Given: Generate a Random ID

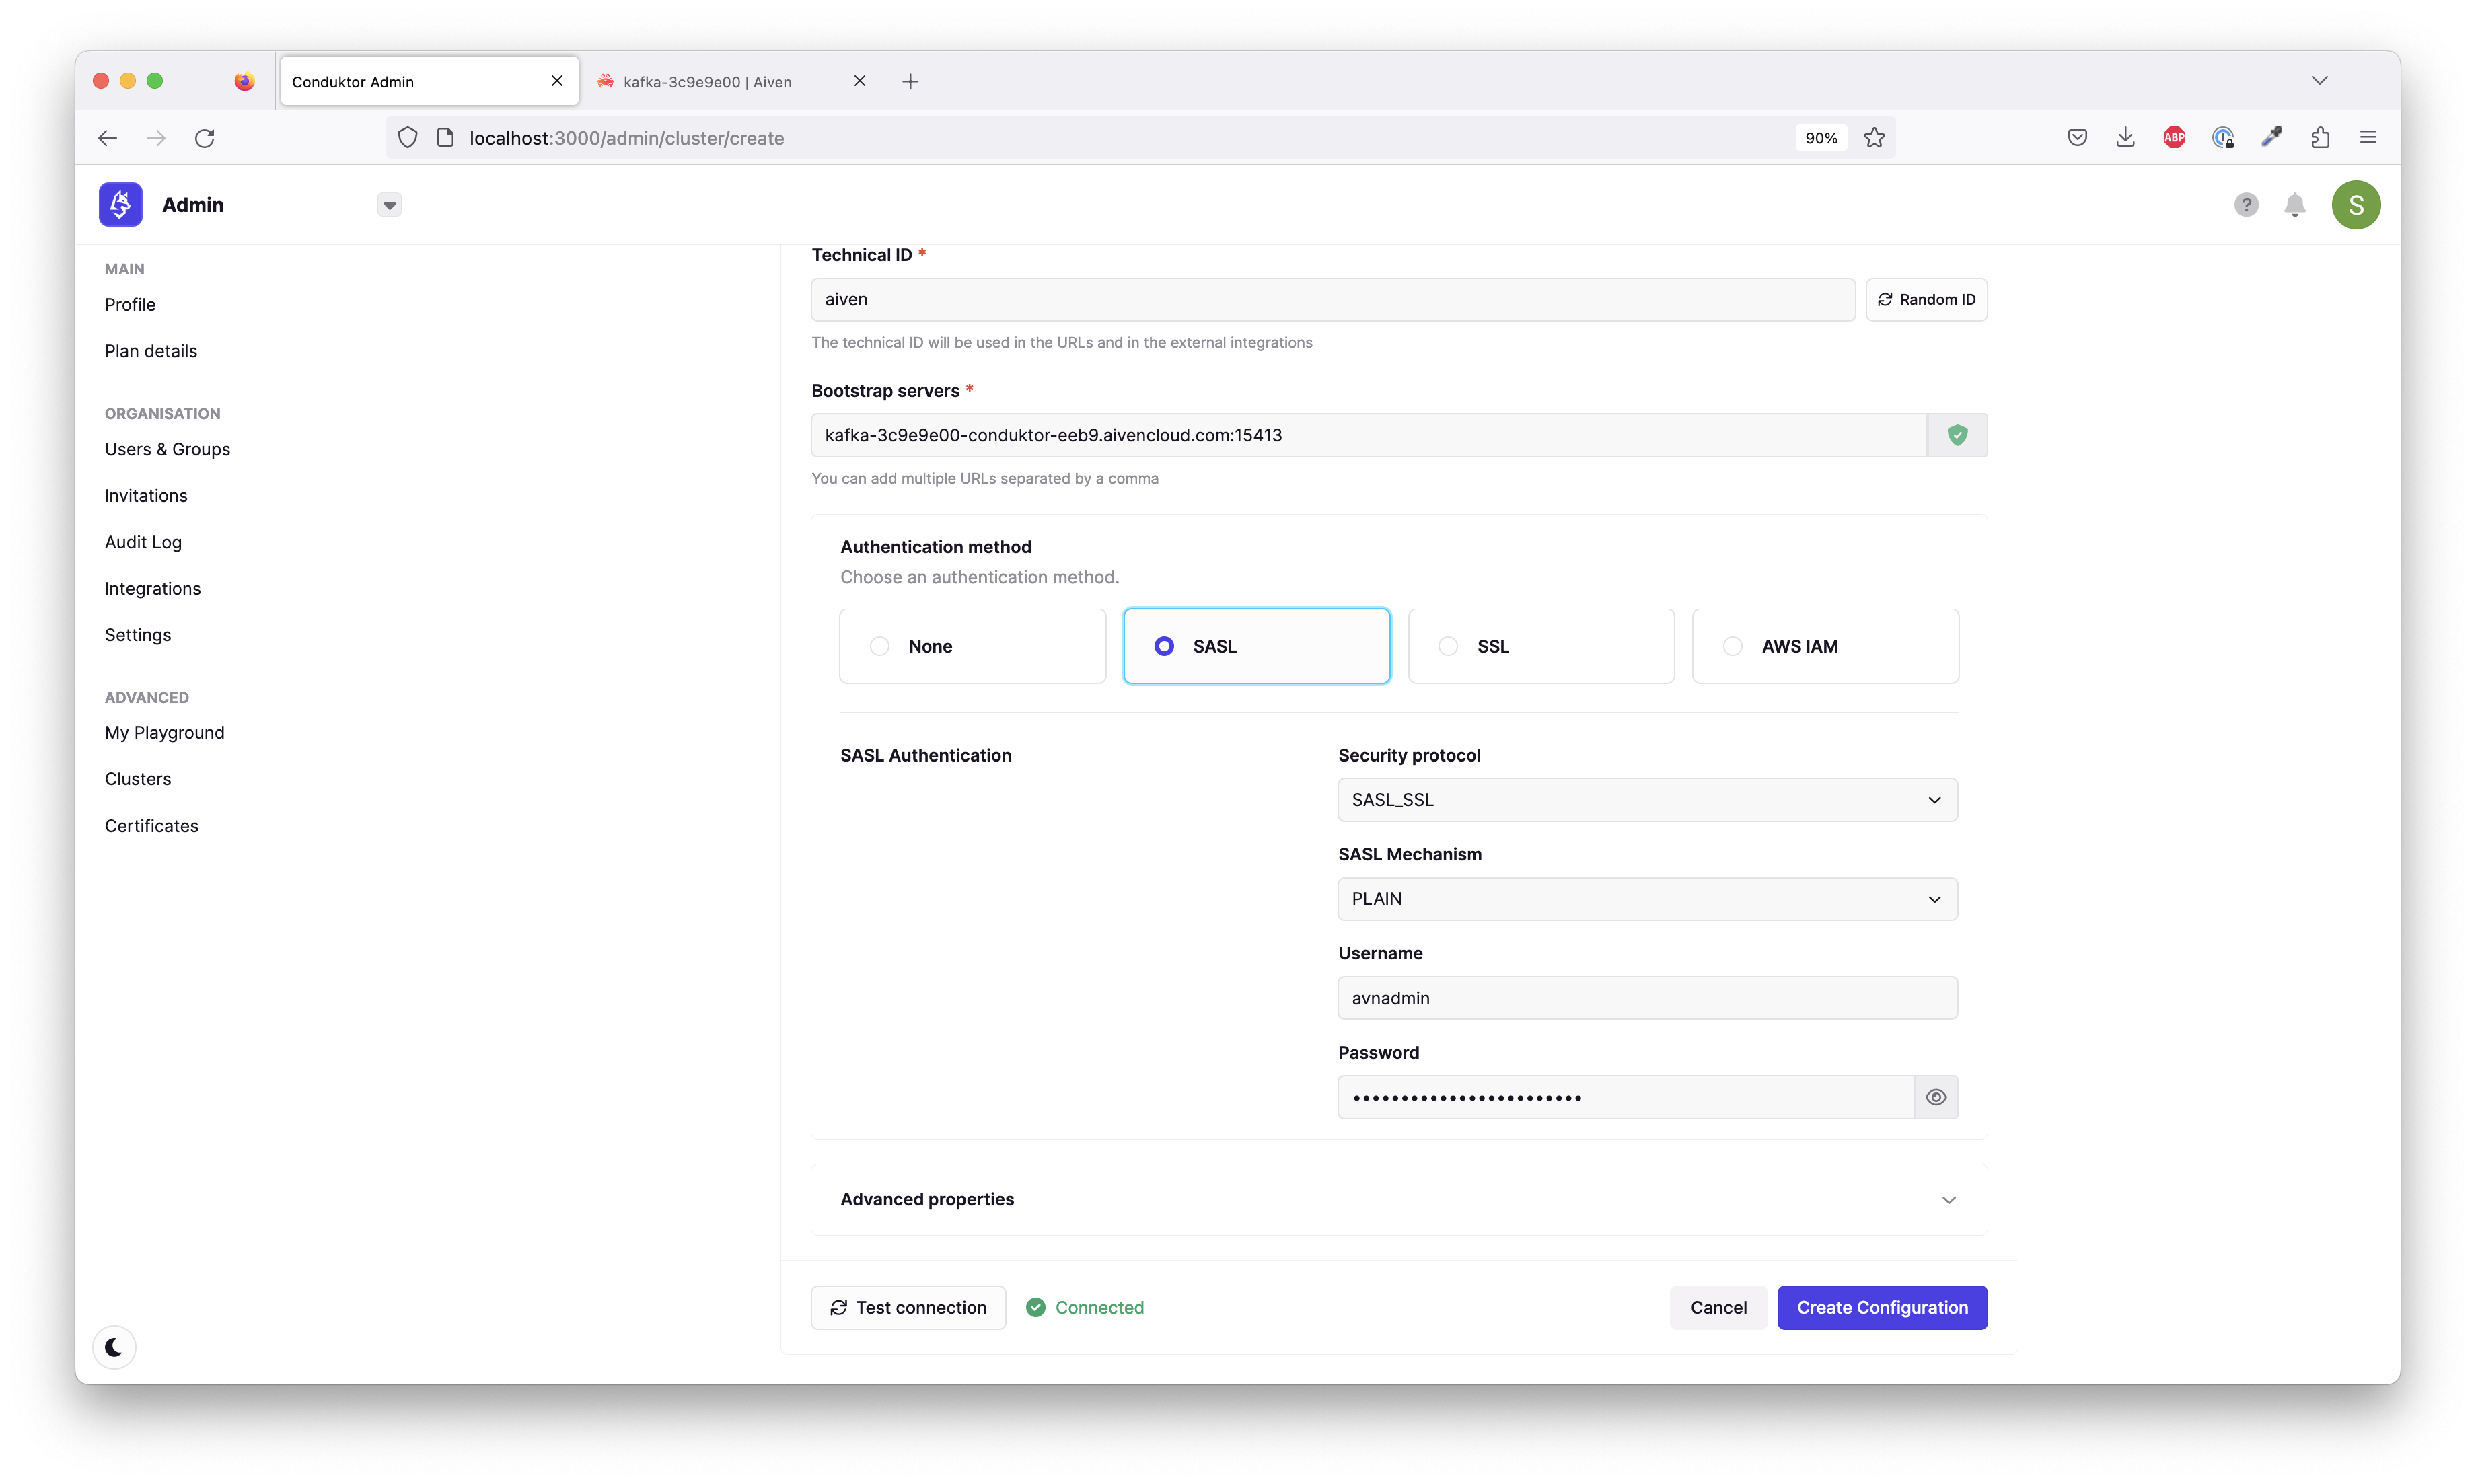Looking at the screenshot, I should 1926,299.
